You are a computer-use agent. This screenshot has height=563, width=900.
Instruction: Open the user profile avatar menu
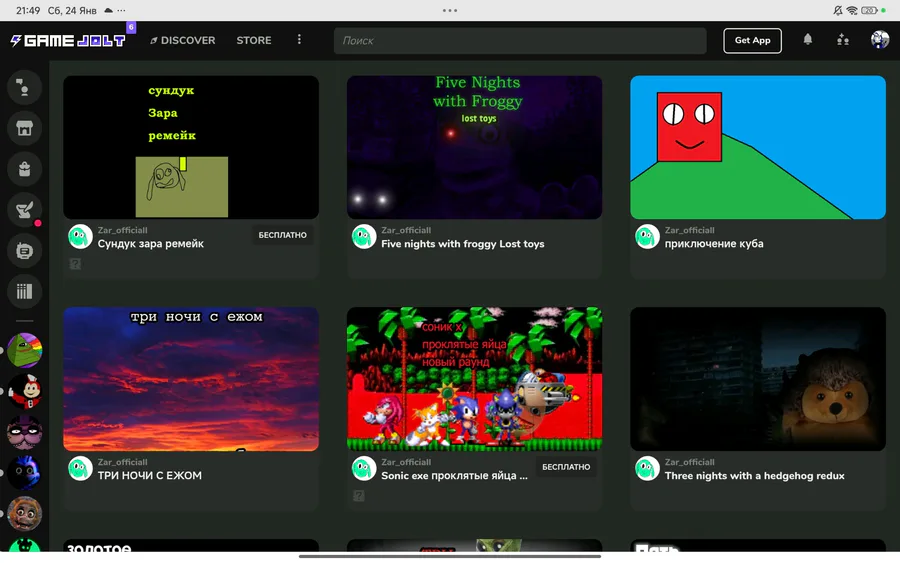pyautogui.click(x=879, y=40)
